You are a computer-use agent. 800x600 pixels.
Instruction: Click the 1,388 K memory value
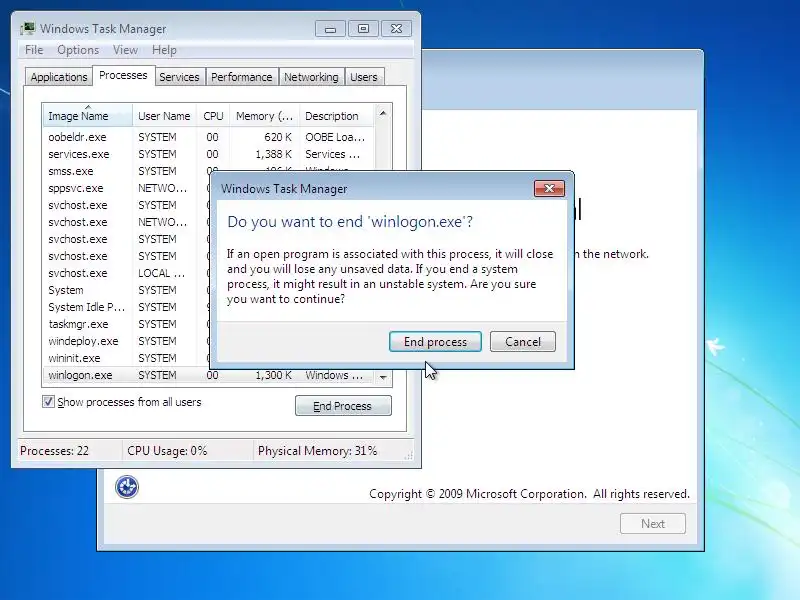pyautogui.click(x=273, y=154)
